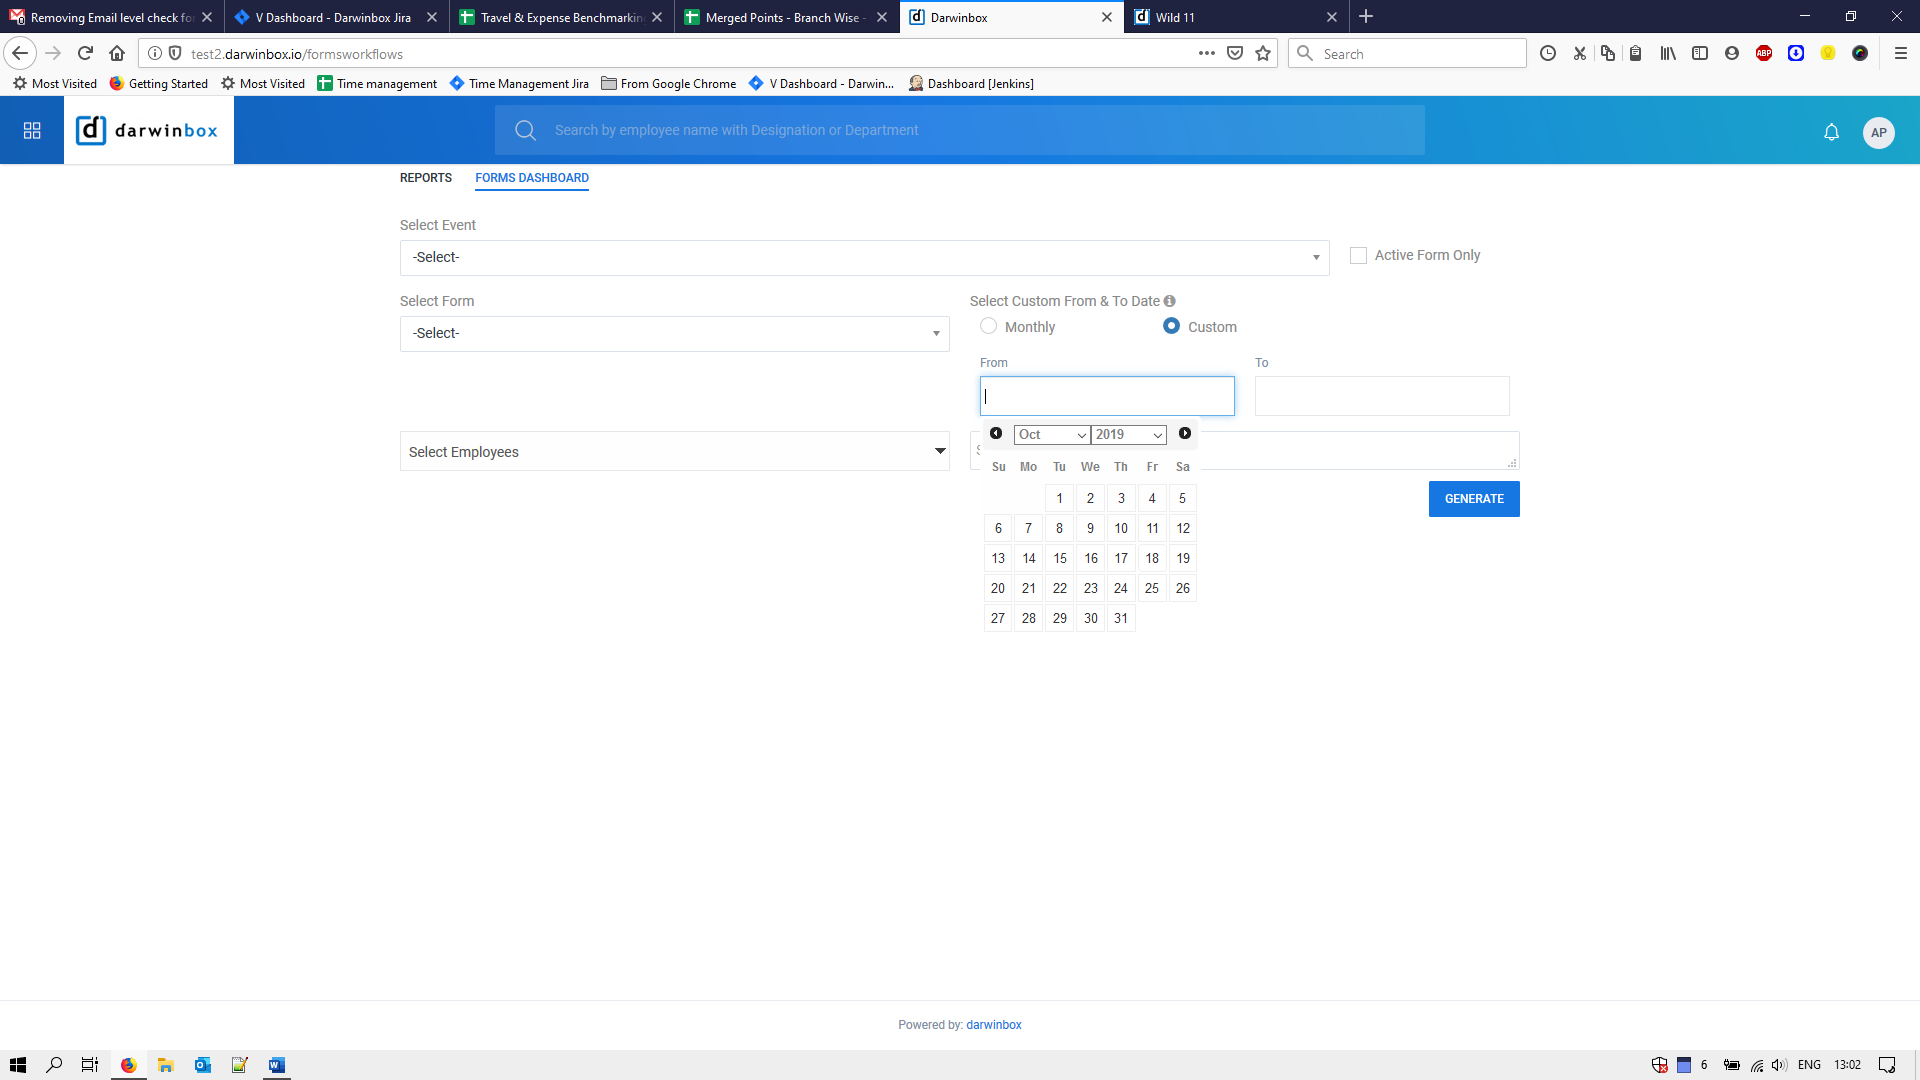The image size is (1920, 1080).
Task: Open the Darwinbox apps grid menu
Action: [x=32, y=131]
